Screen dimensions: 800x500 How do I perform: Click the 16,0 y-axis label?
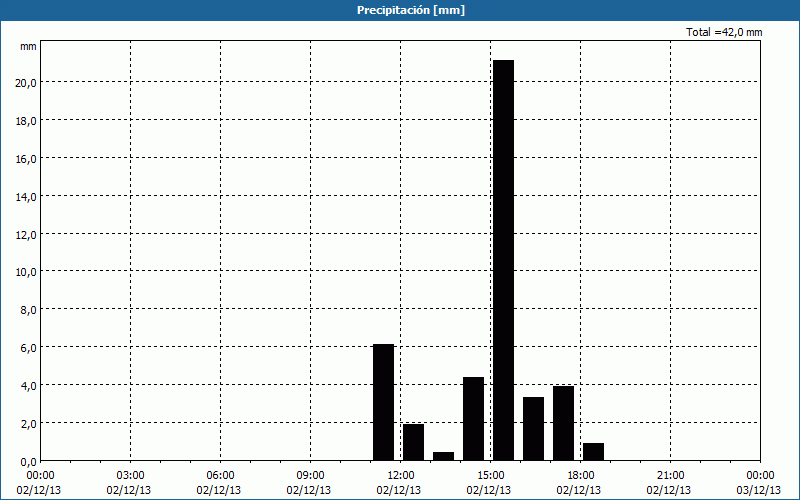(x=26, y=159)
